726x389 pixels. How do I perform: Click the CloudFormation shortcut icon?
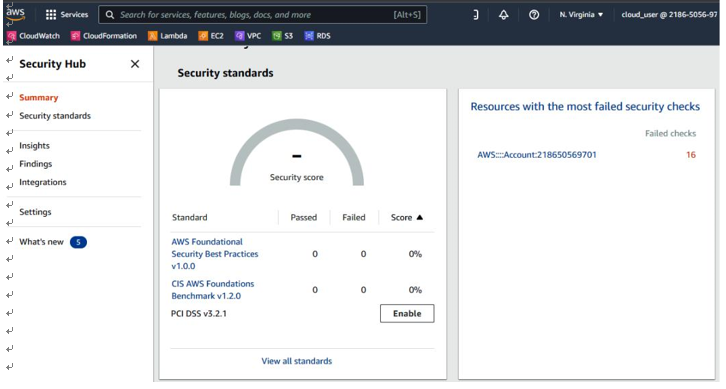(x=75, y=36)
